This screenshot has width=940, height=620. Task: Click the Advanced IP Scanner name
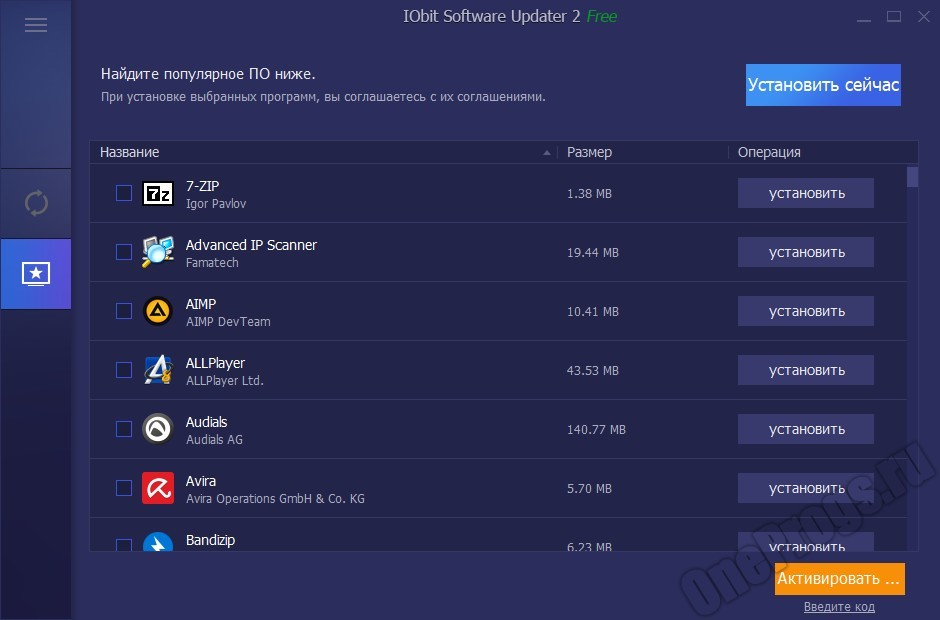tap(251, 245)
